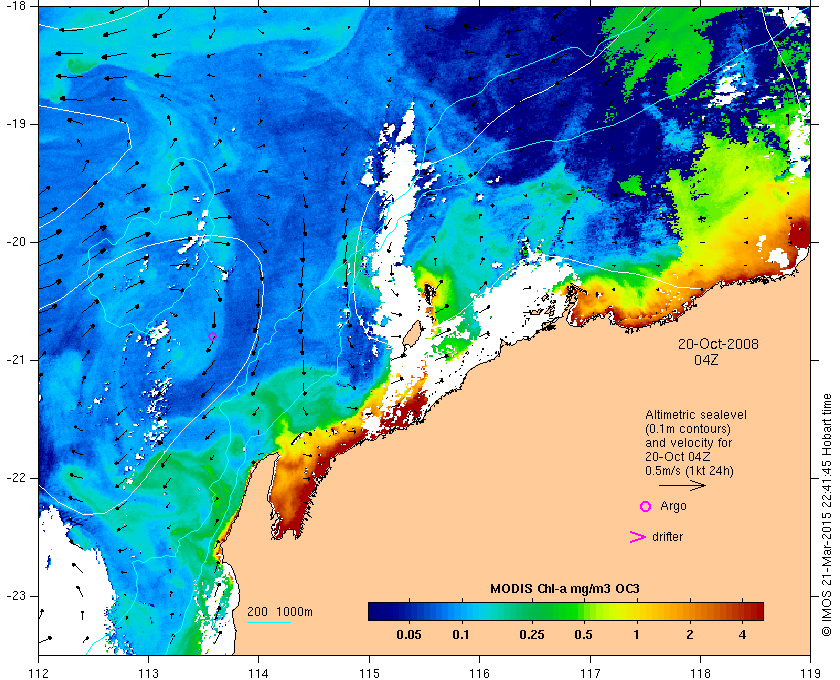Image resolution: width=840 pixels, height=680 pixels.
Task: Click the '116' longitude axis label
Action: pos(479,673)
